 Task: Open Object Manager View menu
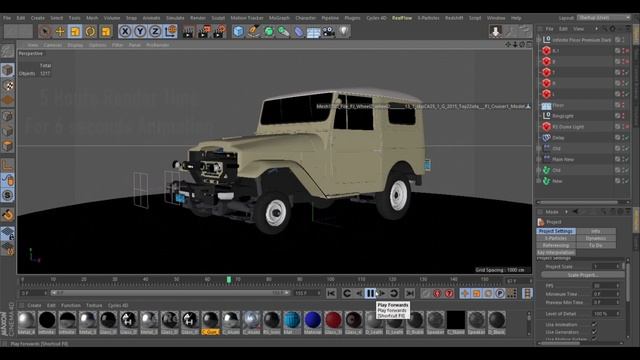tap(578, 29)
